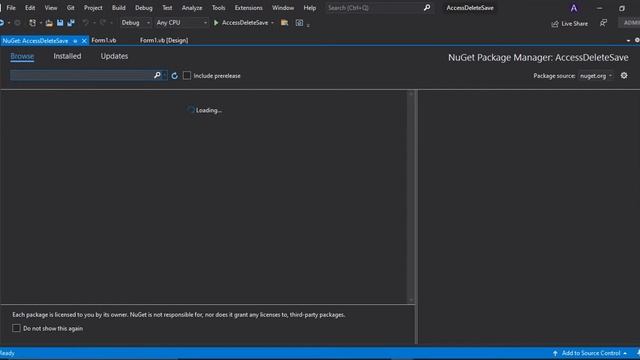640x360 pixels.
Task: Pin the NuGet AccessDeleteSave tab
Action: coord(75,41)
